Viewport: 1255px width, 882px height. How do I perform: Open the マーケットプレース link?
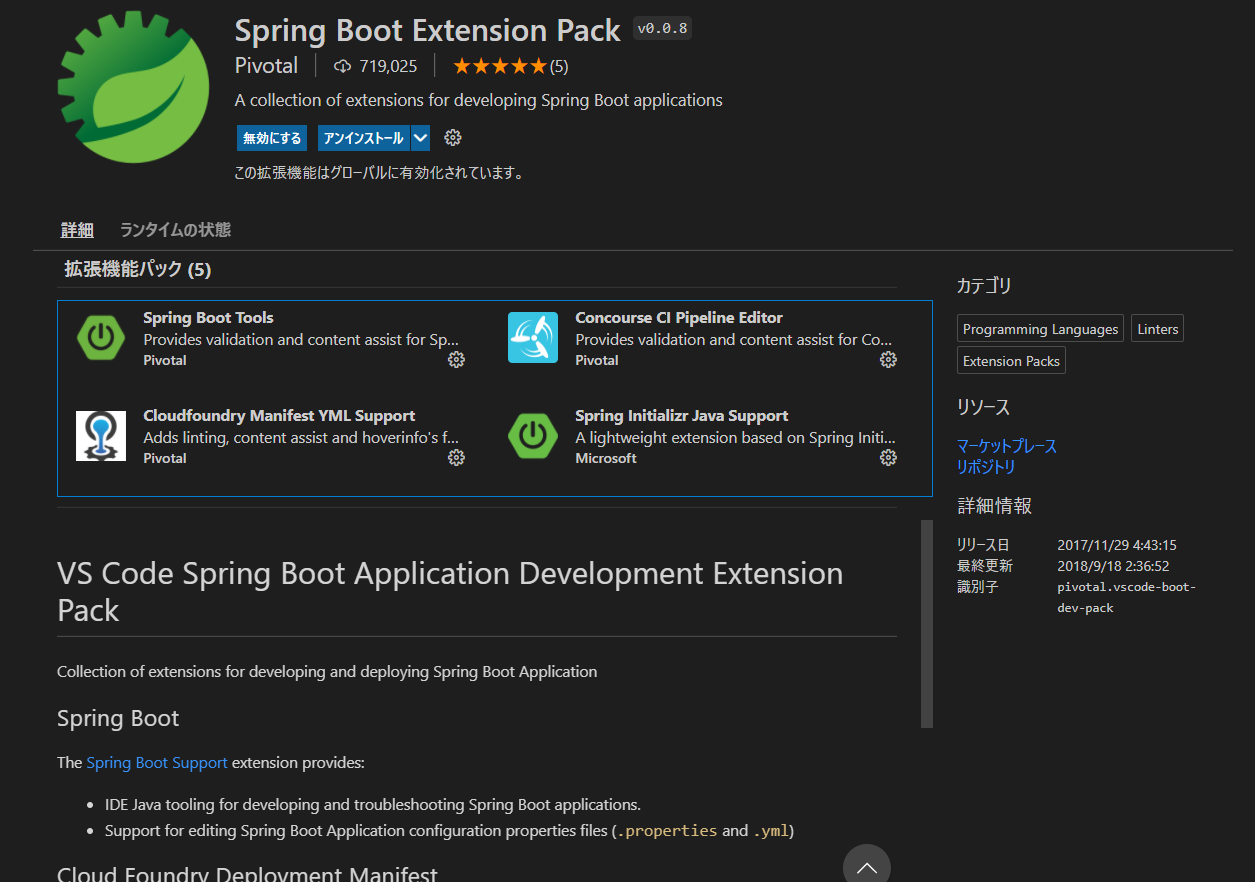(1007, 446)
